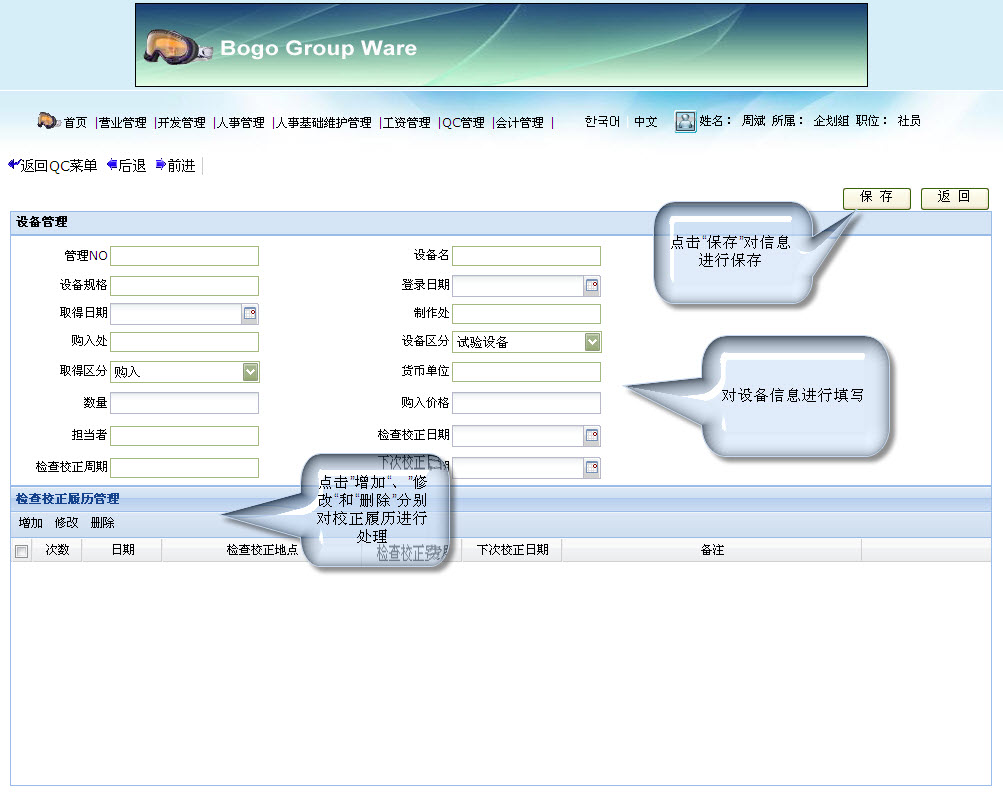The image size is (1003, 799).
Task: Expand the 设备区分 dropdown
Action: click(592, 342)
